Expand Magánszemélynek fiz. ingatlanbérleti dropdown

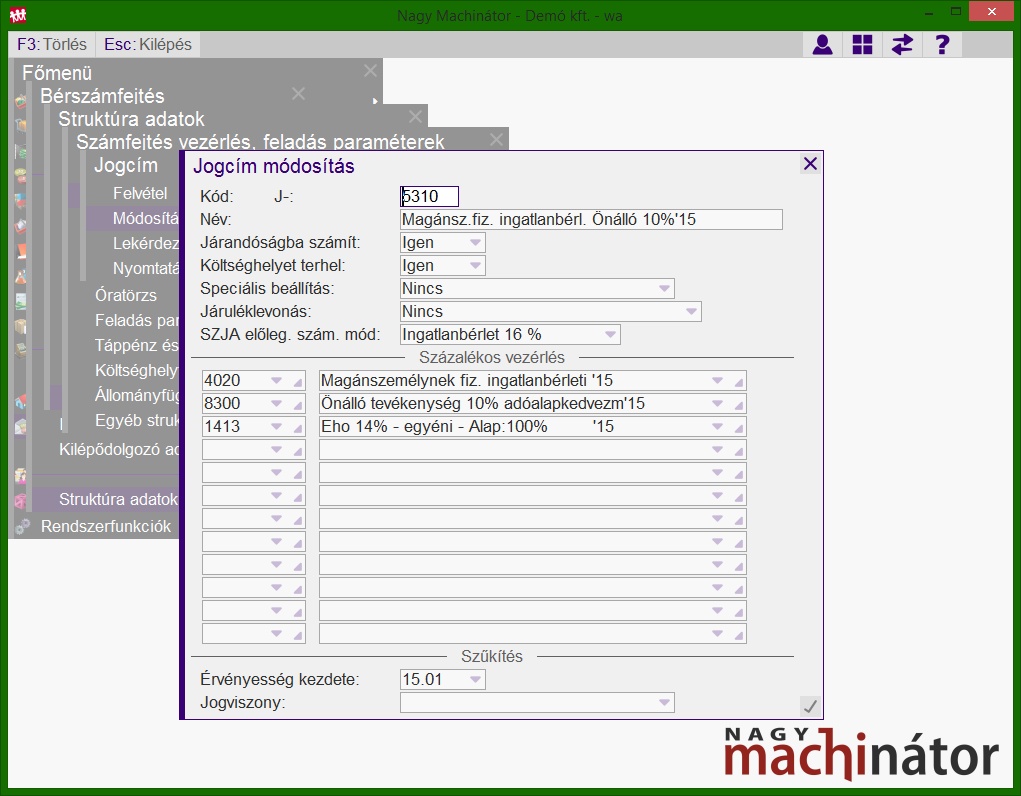pos(717,380)
